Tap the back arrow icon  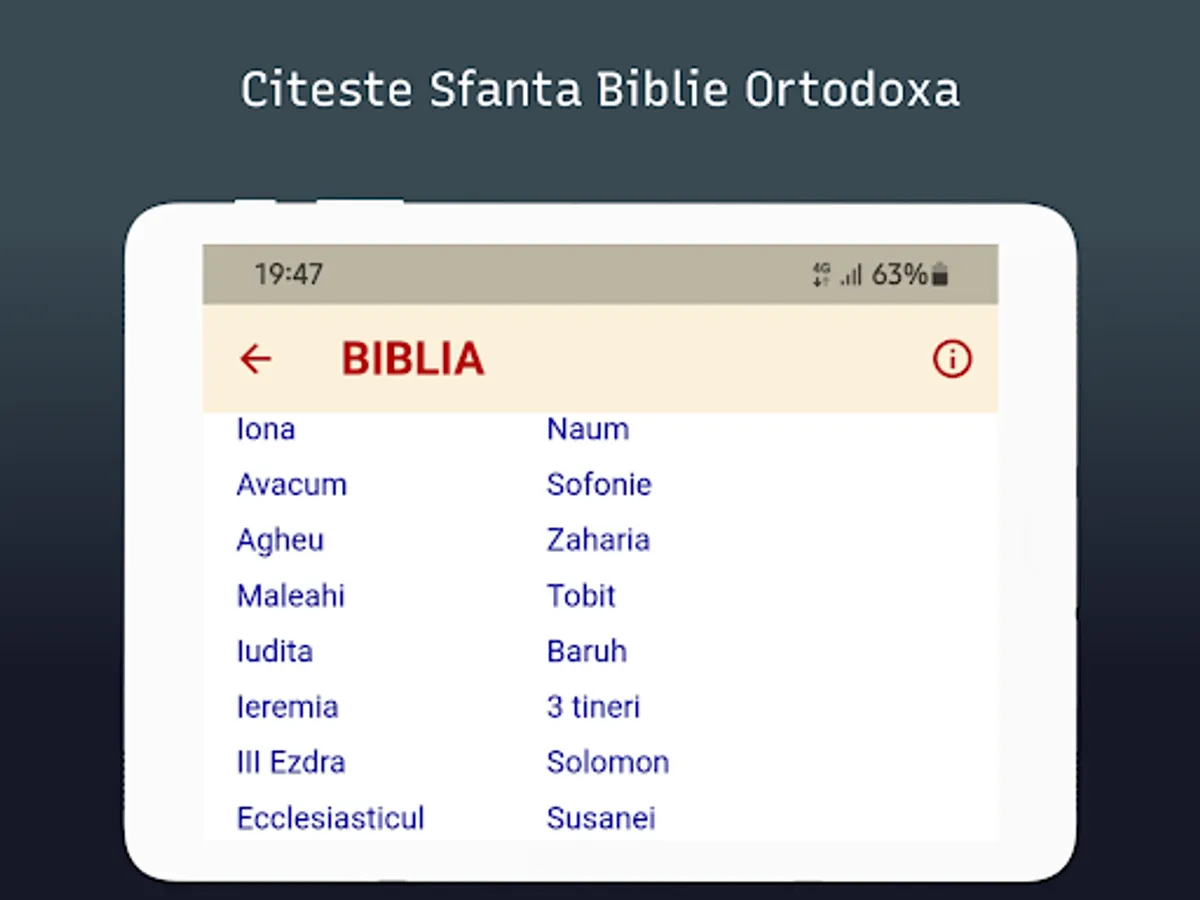[256, 359]
